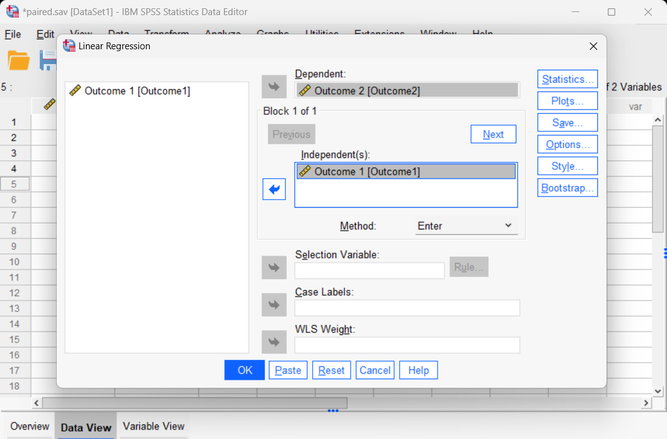
Task: Click the three-dot splitter handle above tabs
Action: (333, 411)
